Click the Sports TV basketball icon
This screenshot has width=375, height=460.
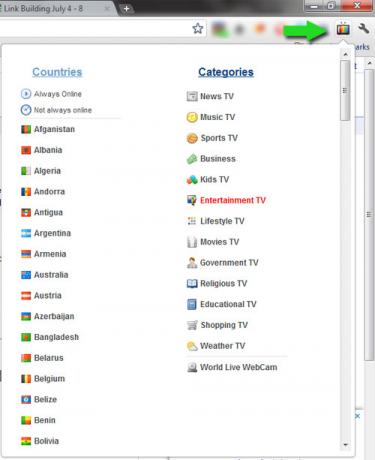192,138
